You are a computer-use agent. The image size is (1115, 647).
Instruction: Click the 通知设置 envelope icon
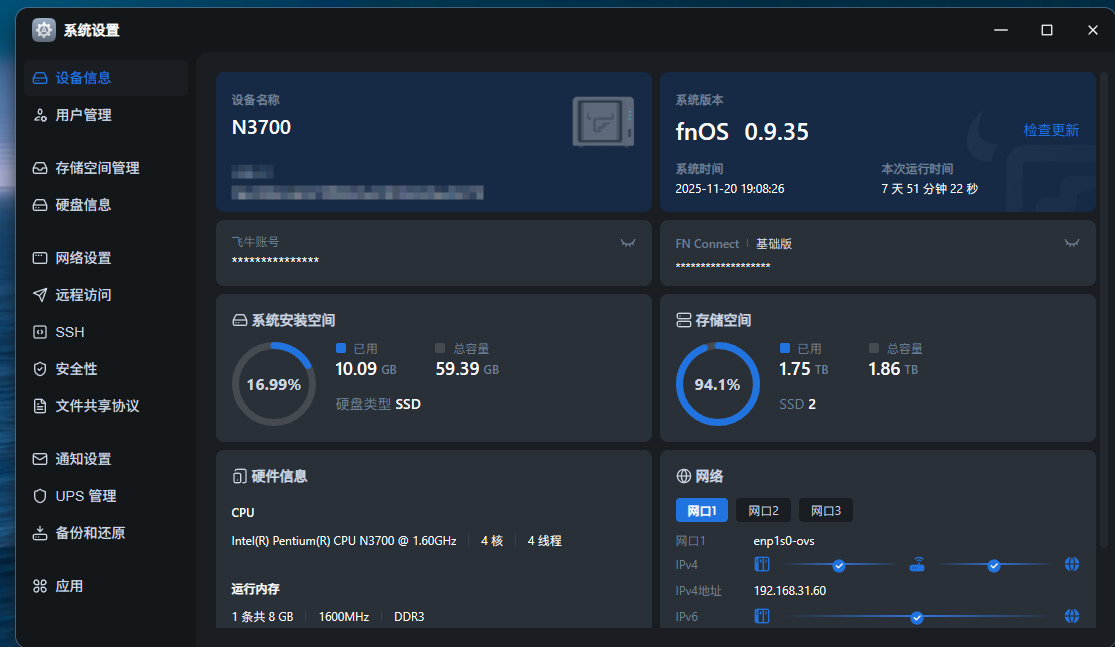[x=40, y=459]
